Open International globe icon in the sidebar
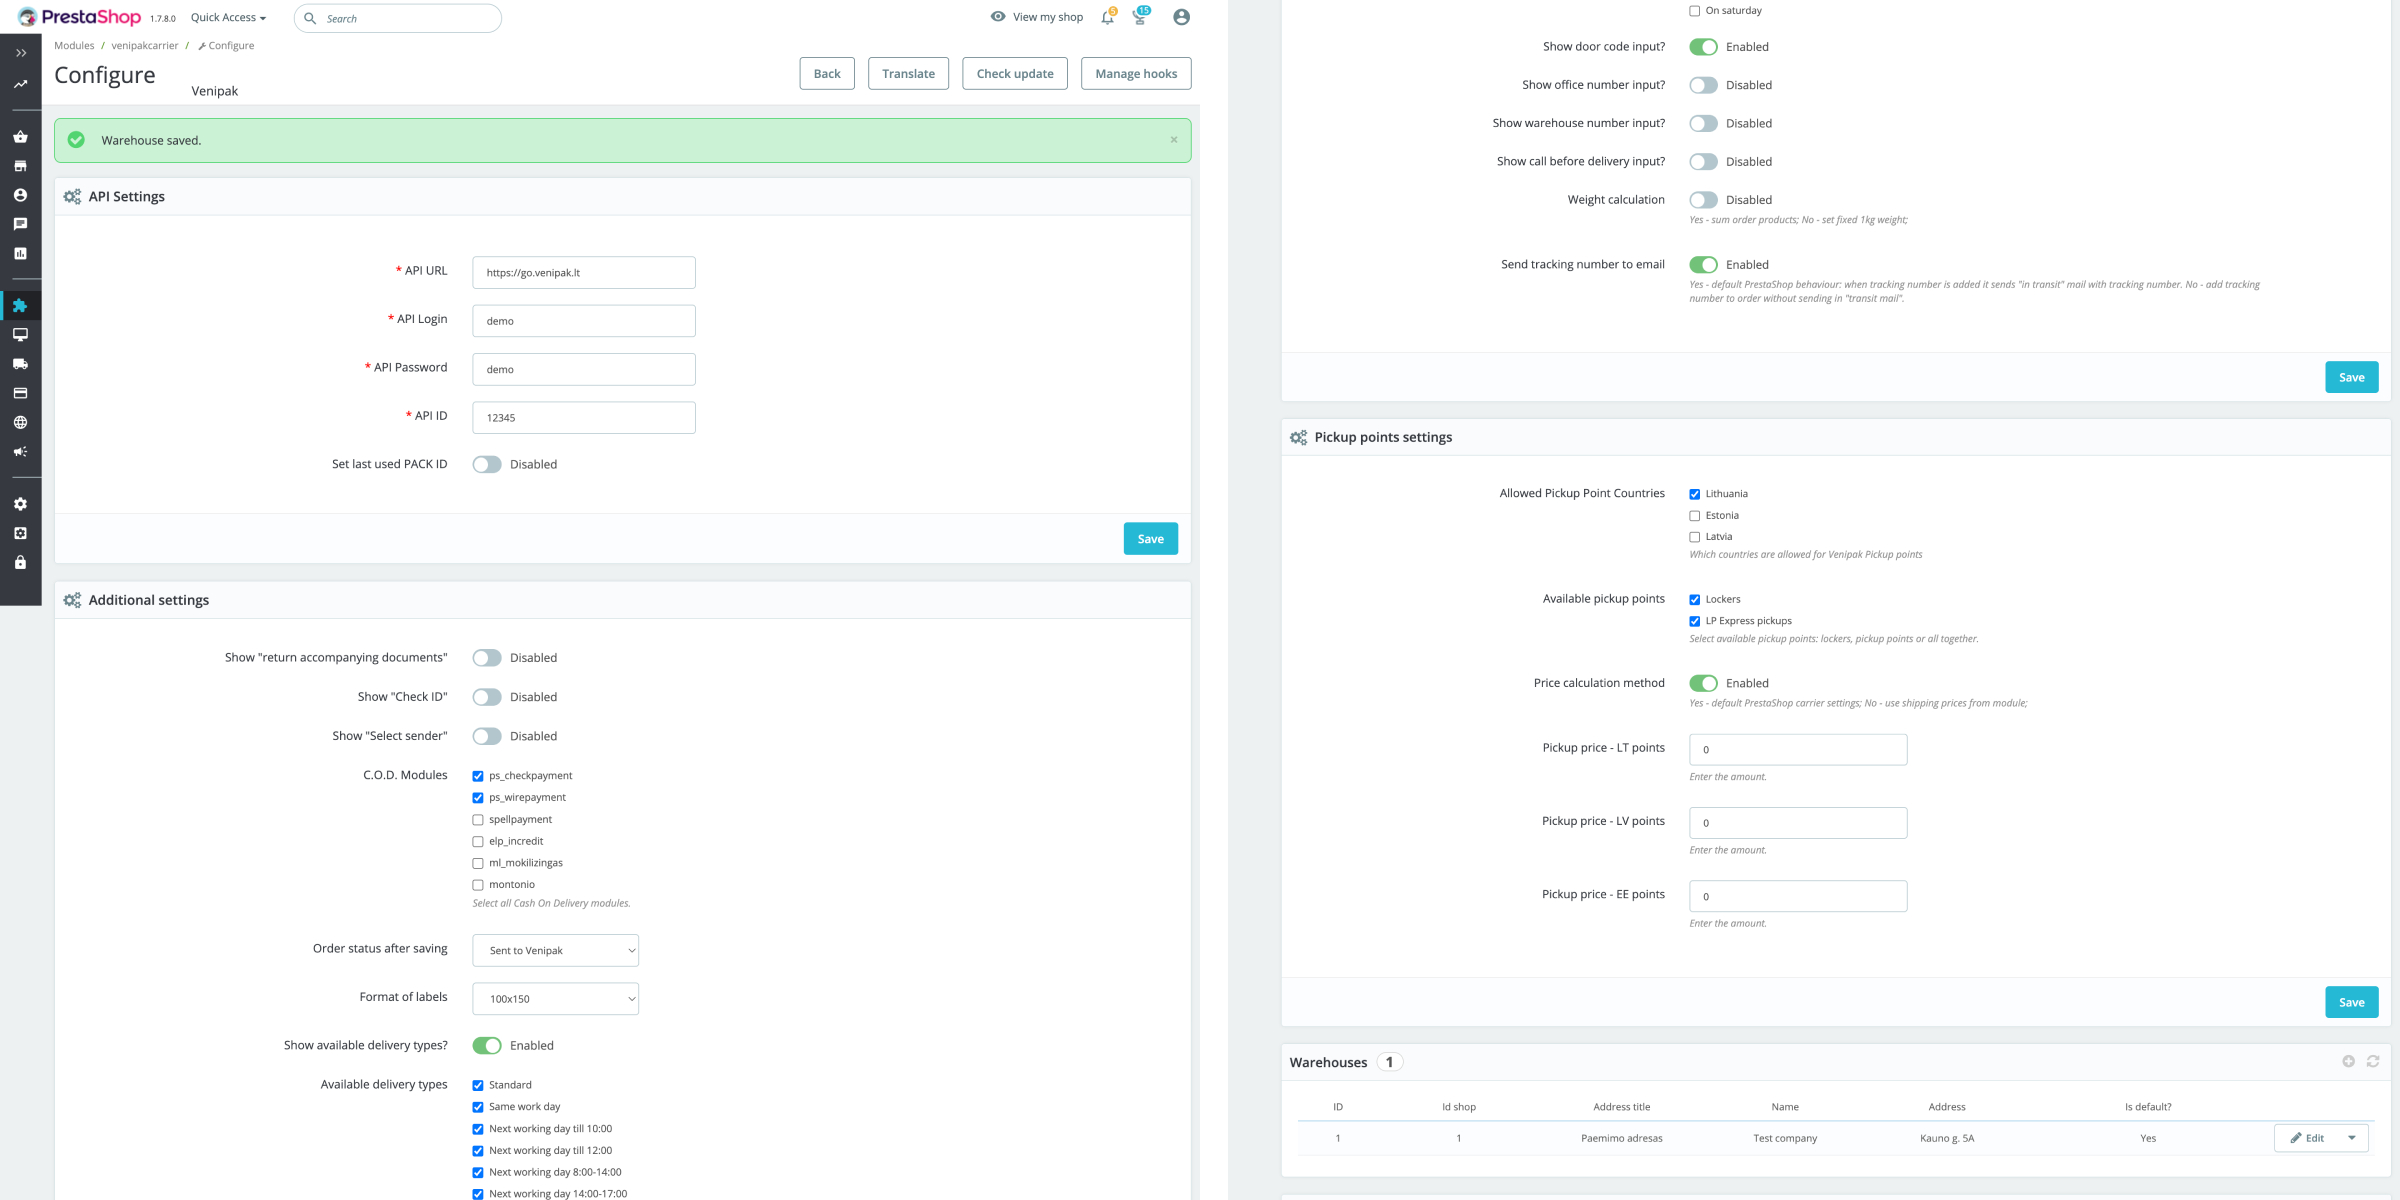Viewport: 2400px width, 1200px height. (x=20, y=422)
